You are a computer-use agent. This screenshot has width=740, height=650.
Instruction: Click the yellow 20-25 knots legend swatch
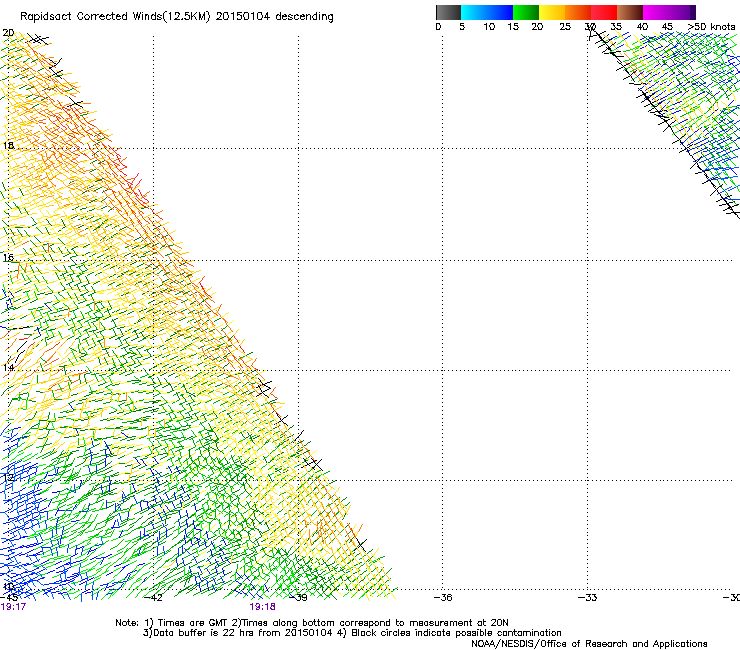point(552,12)
